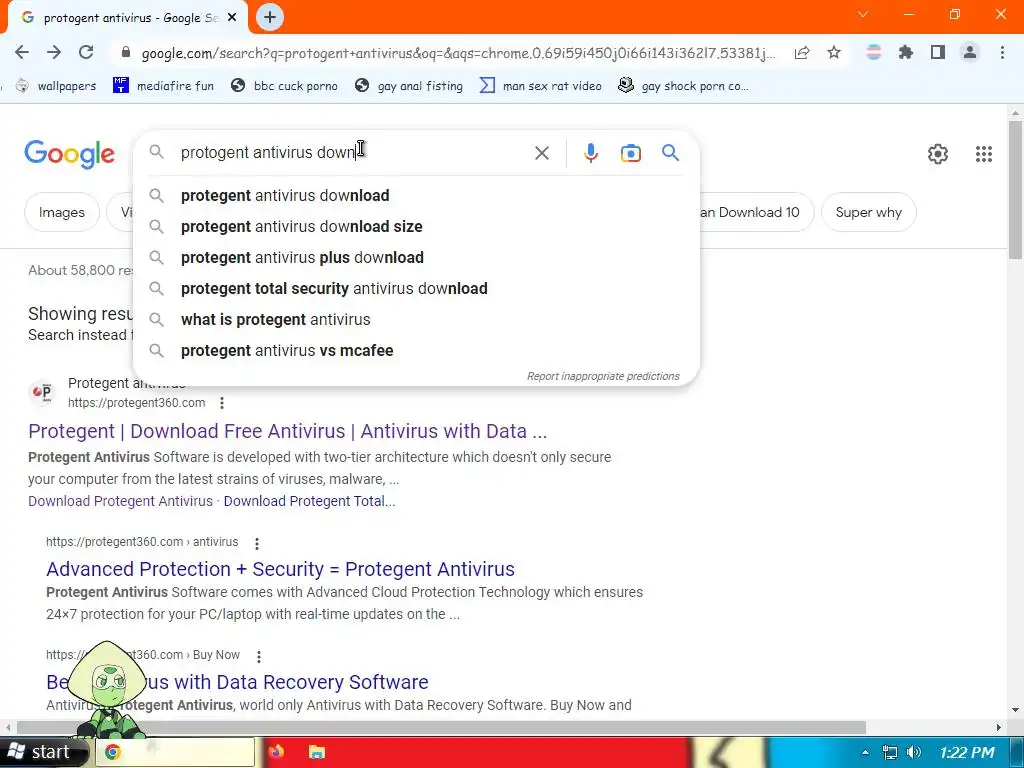
Task: Choose suggestion protegent antivirus vs mcafee
Action: click(x=287, y=351)
